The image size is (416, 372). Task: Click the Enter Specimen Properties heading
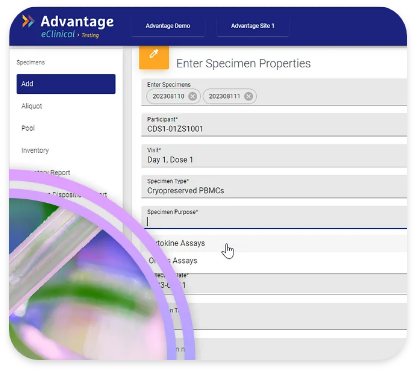[x=243, y=63]
